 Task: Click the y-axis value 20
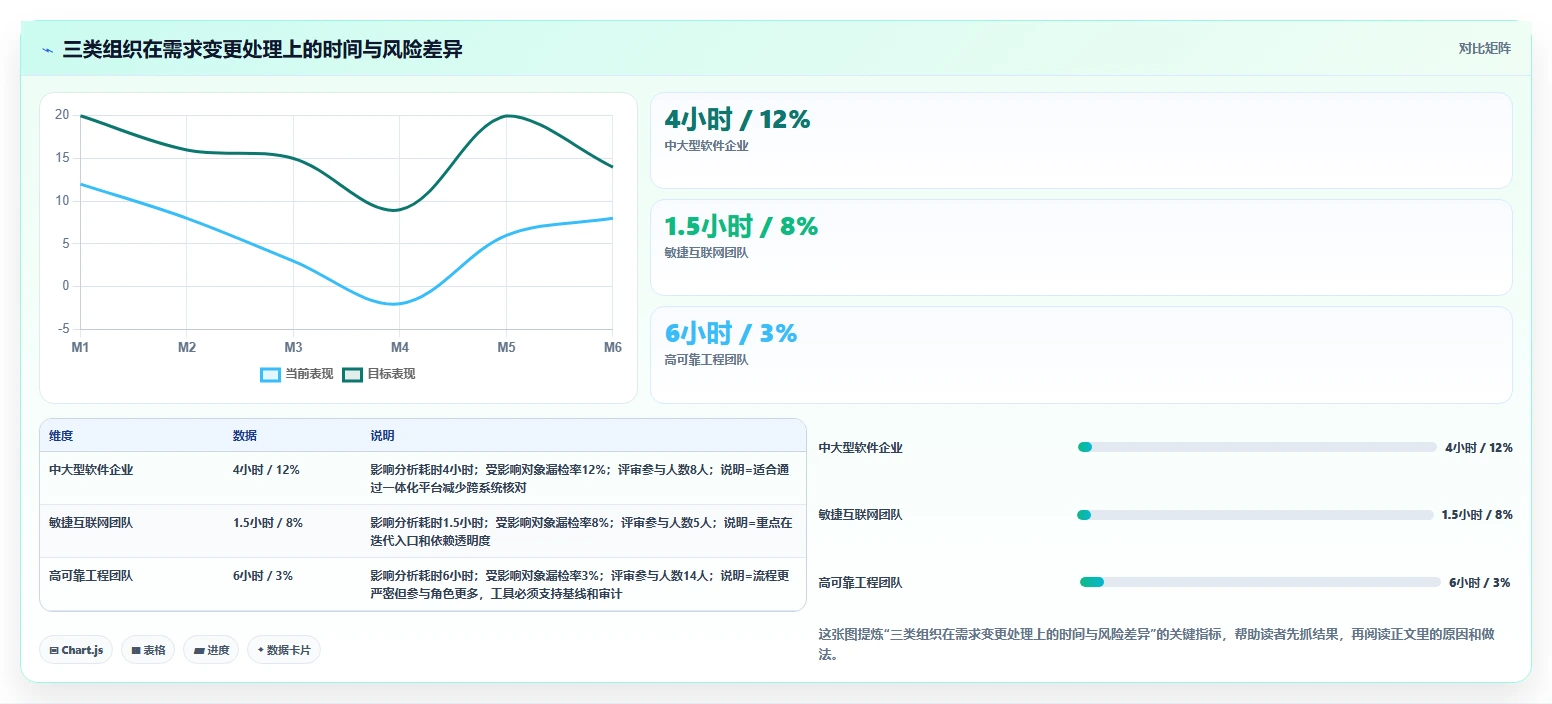(x=62, y=115)
